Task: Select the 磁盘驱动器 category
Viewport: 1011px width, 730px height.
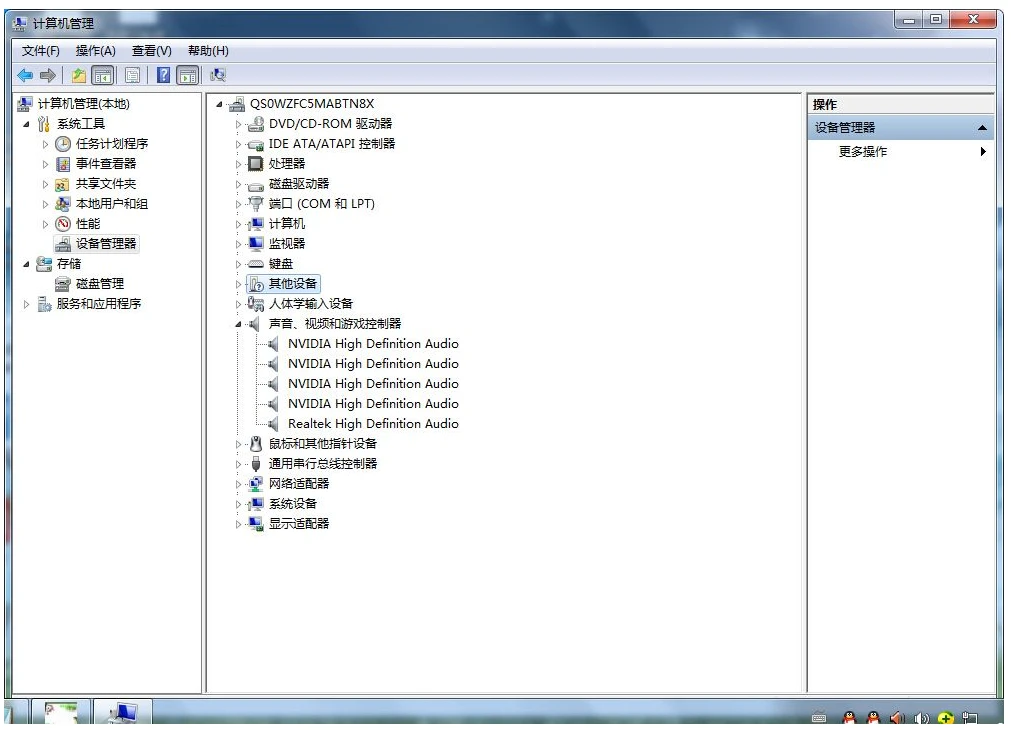Action: coord(299,184)
